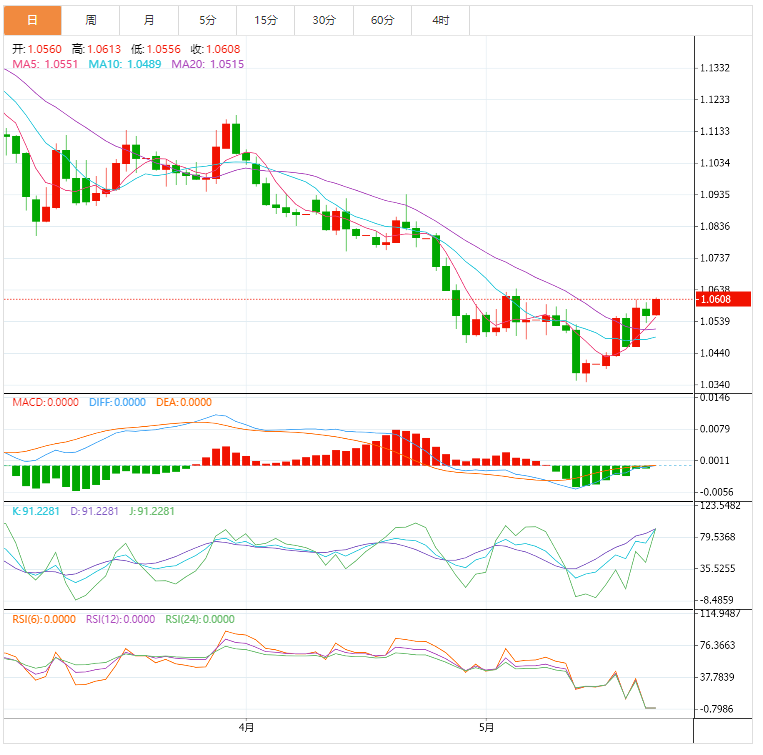Image resolution: width=763 pixels, height=755 pixels.
Task: Click the J: 91.2281 indicator label
Action: tap(152, 511)
